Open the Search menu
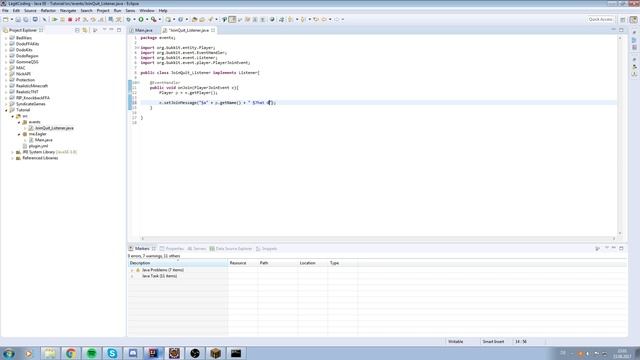 86,11
